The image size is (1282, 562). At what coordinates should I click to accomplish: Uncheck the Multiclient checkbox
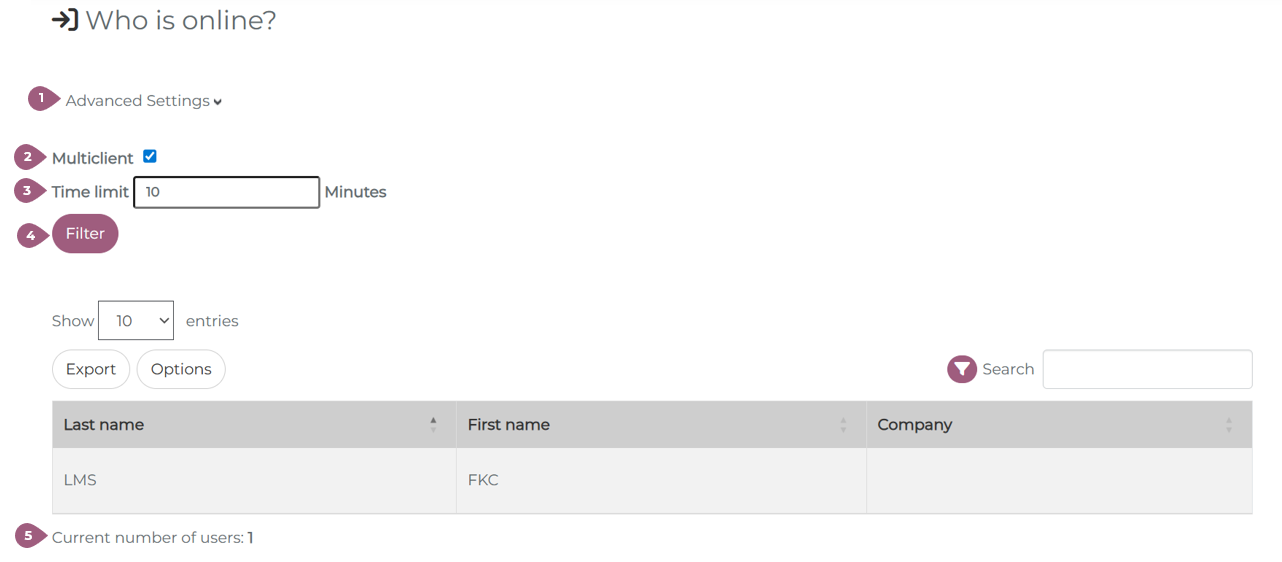150,156
